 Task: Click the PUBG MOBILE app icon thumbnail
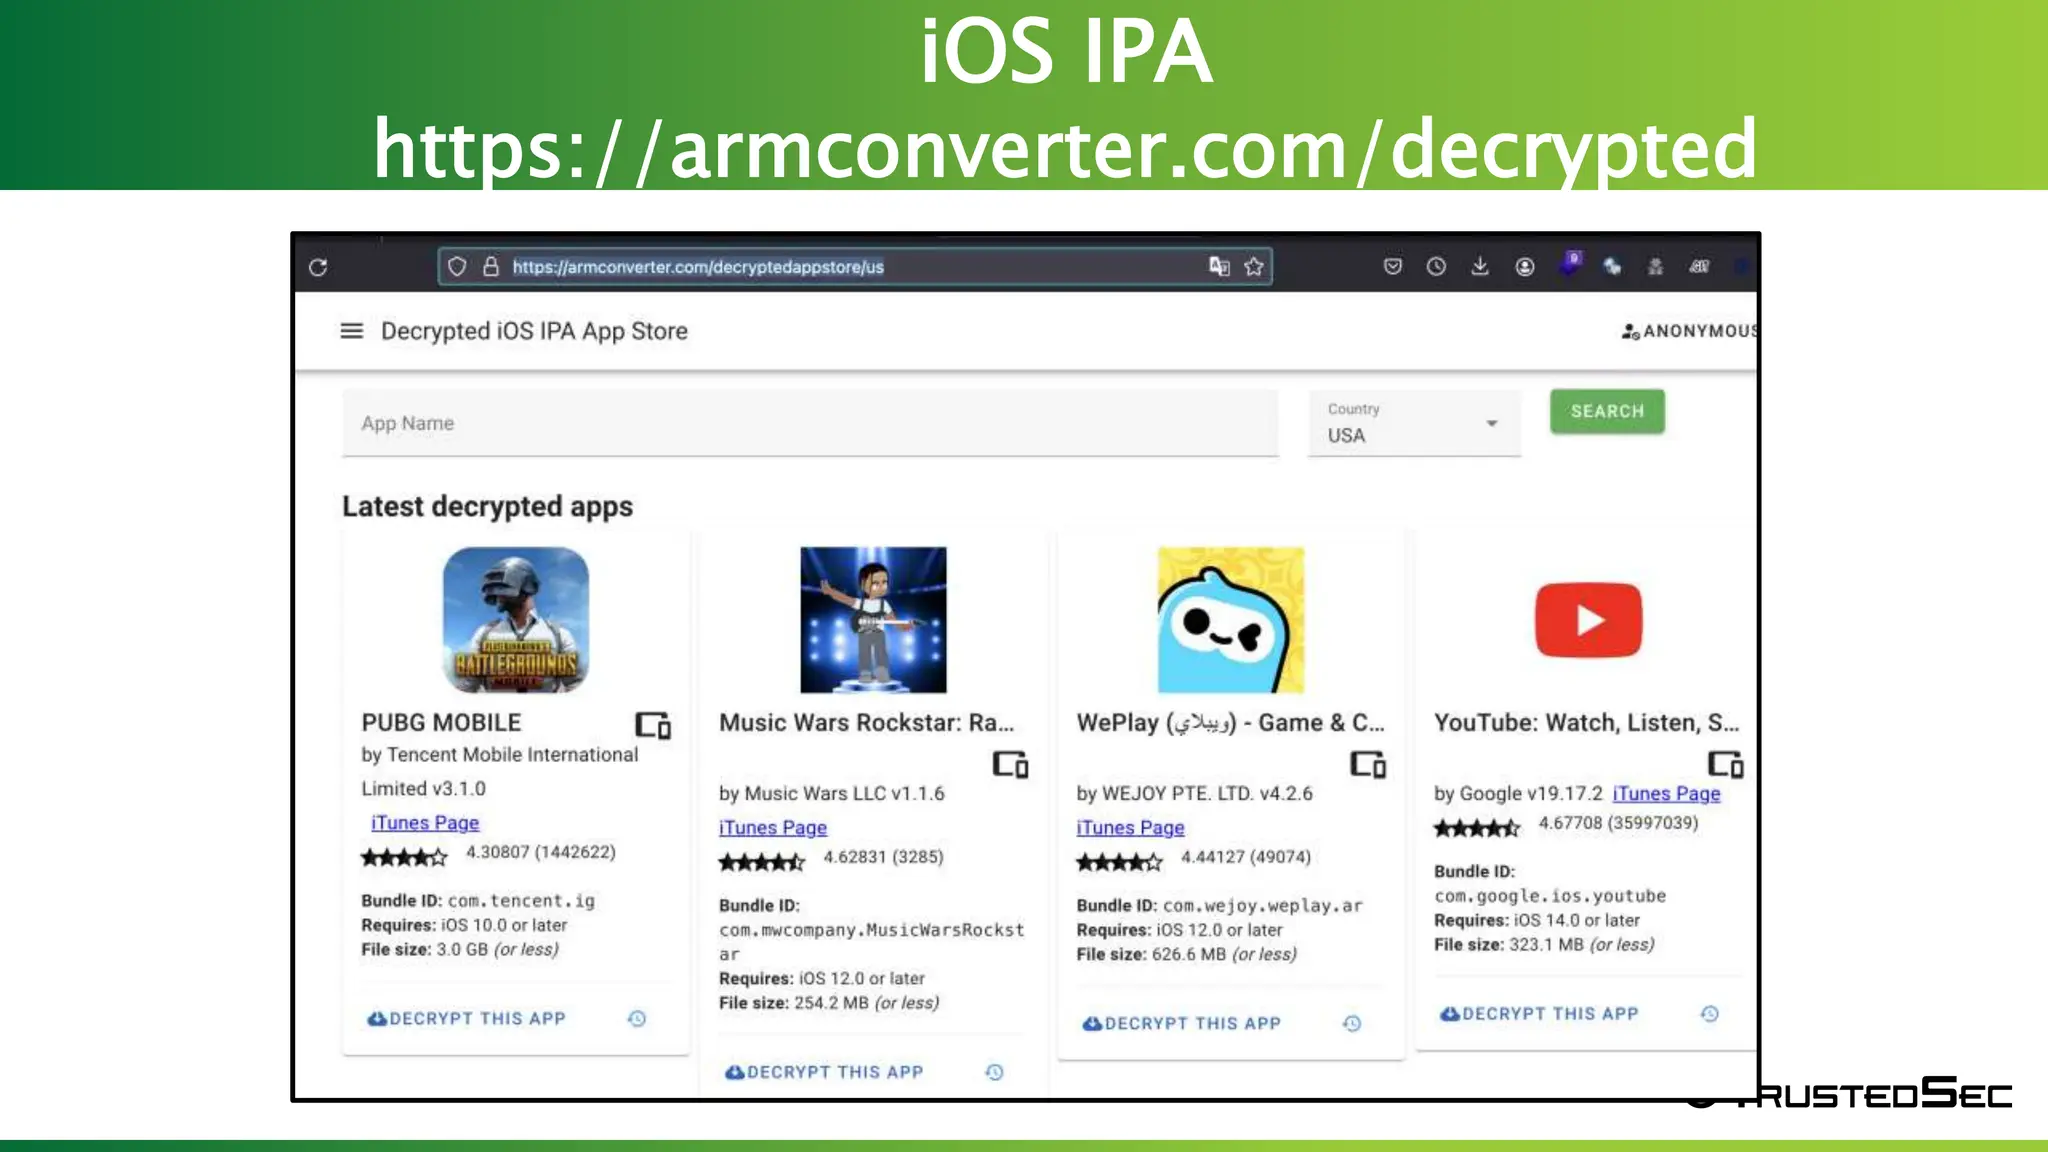coord(516,620)
